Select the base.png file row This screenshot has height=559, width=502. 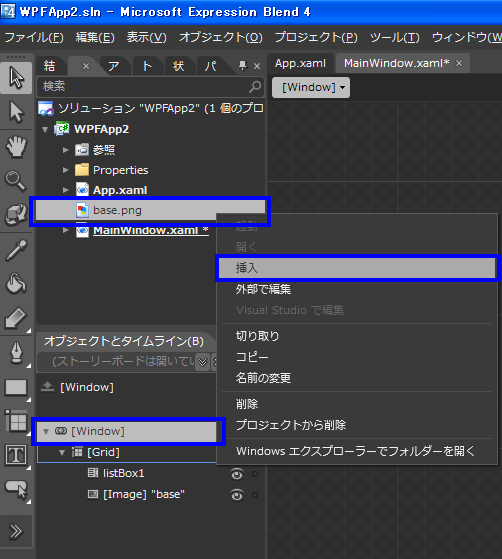coord(150,210)
